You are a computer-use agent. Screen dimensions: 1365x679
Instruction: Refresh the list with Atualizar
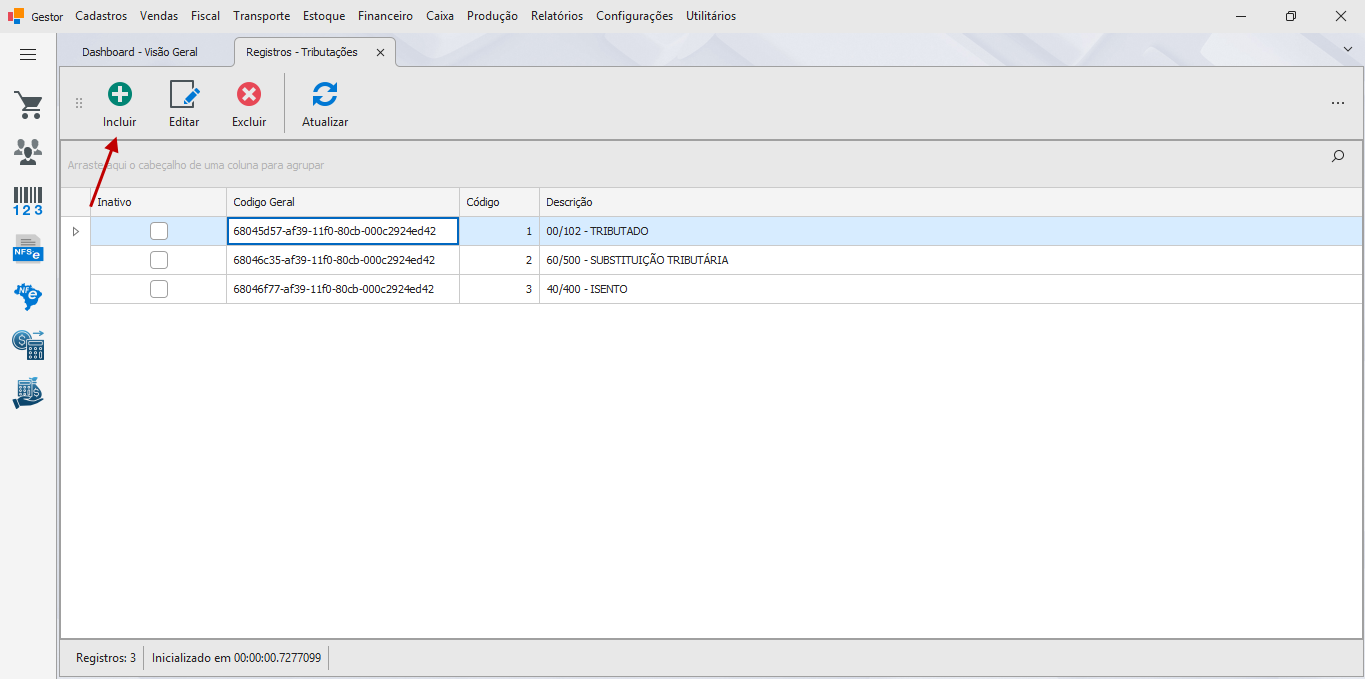click(325, 104)
